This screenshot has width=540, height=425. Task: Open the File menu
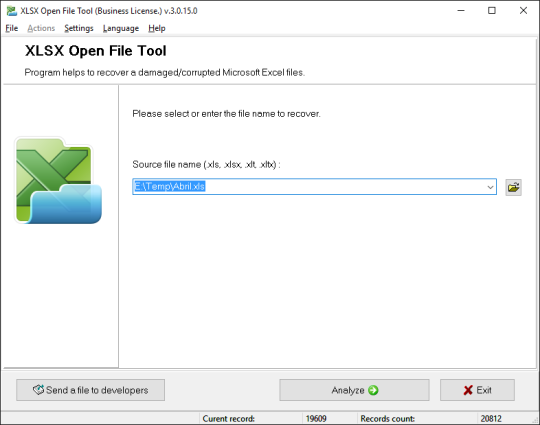pyautogui.click(x=11, y=28)
